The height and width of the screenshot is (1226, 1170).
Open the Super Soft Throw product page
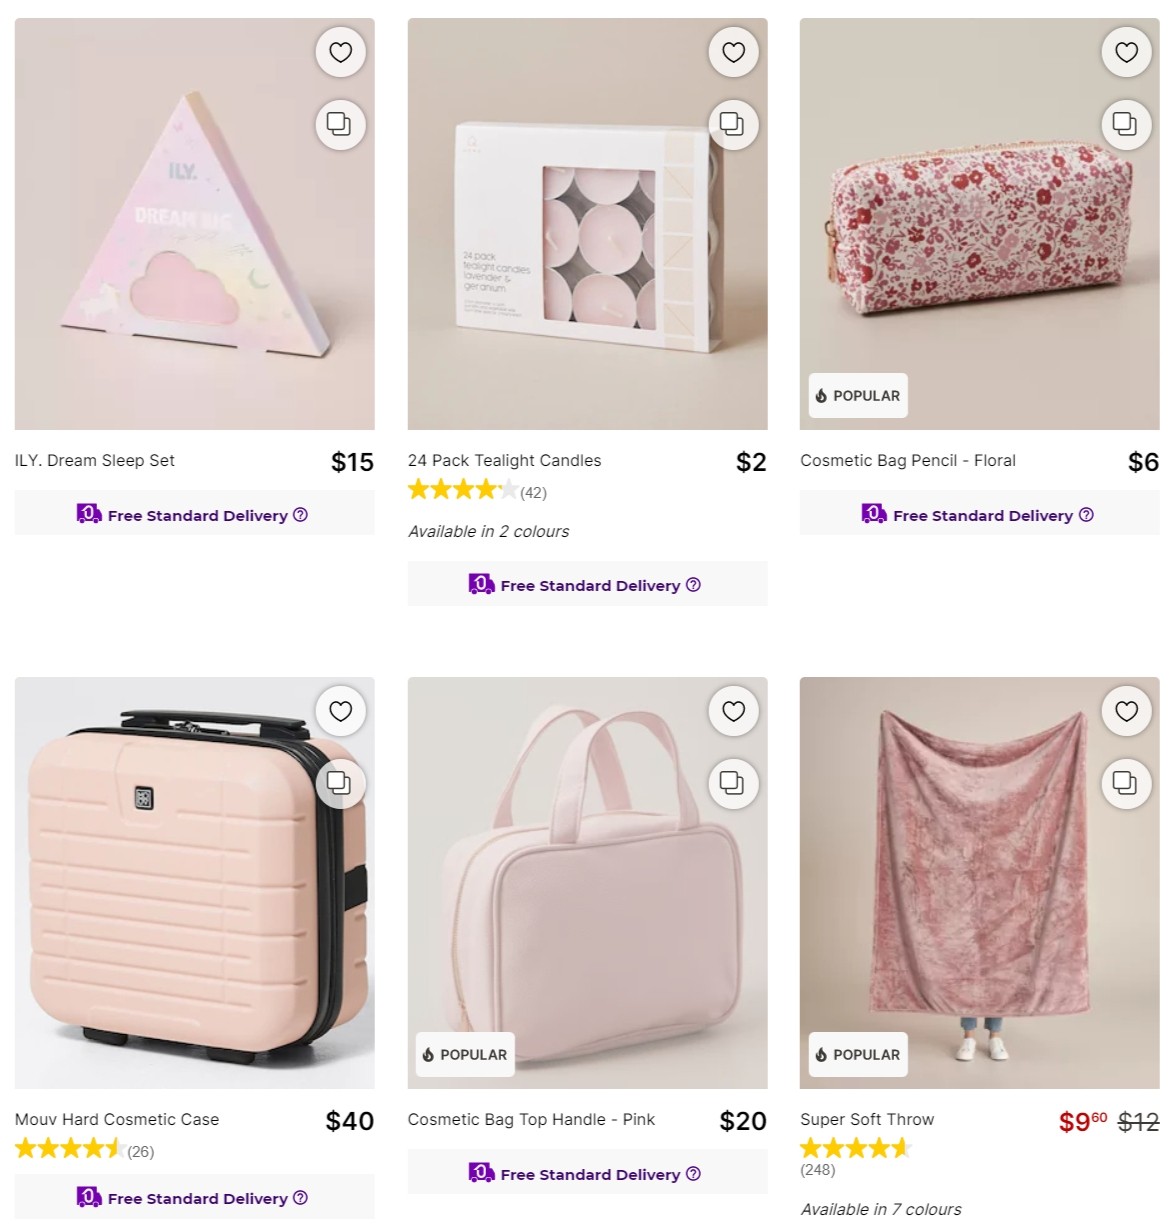click(x=866, y=1119)
